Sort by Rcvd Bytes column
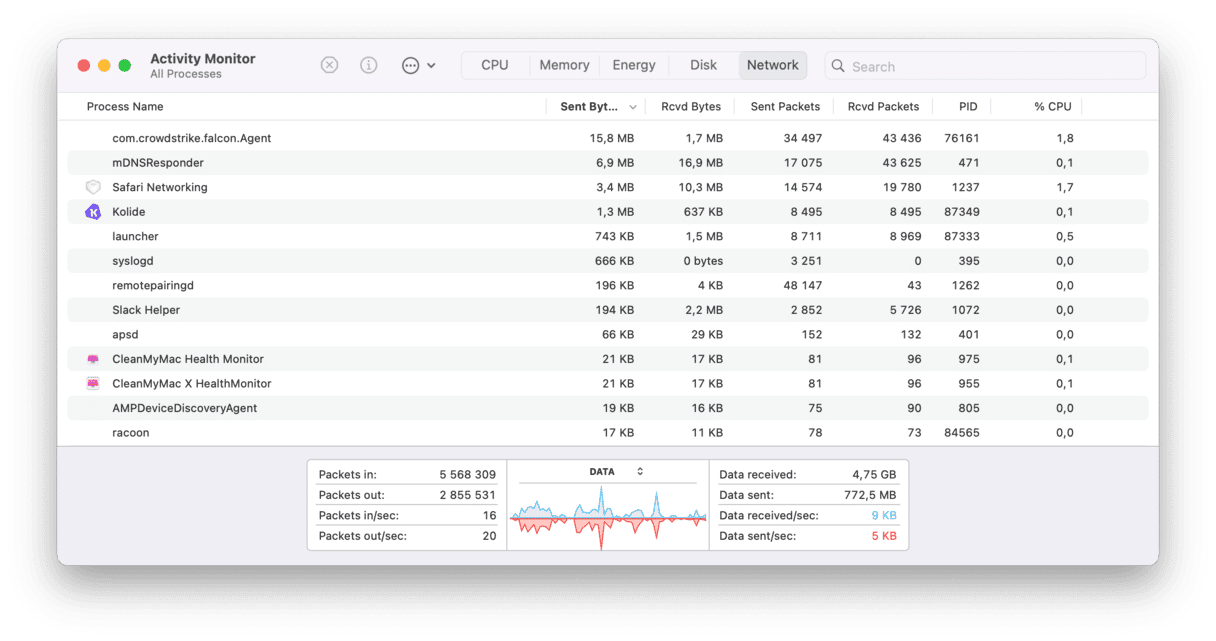The height and width of the screenshot is (641, 1216). 691,106
